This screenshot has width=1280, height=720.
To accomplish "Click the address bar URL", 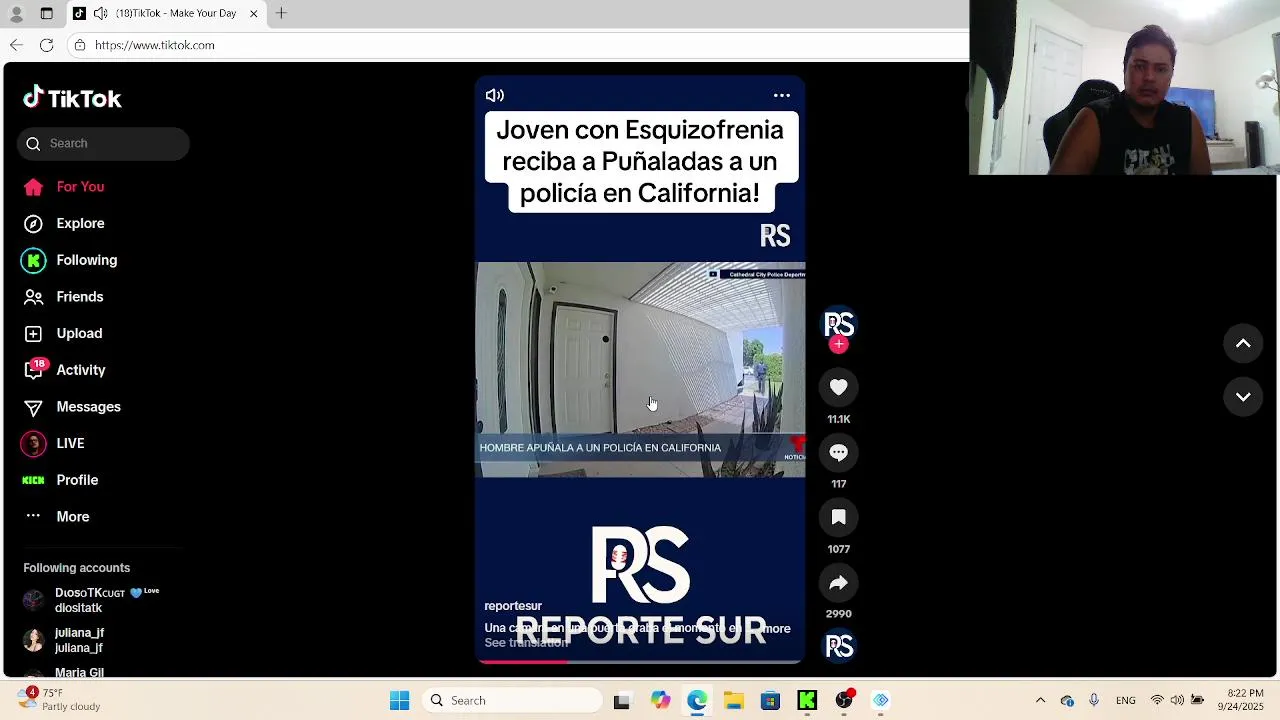I will 155,45.
